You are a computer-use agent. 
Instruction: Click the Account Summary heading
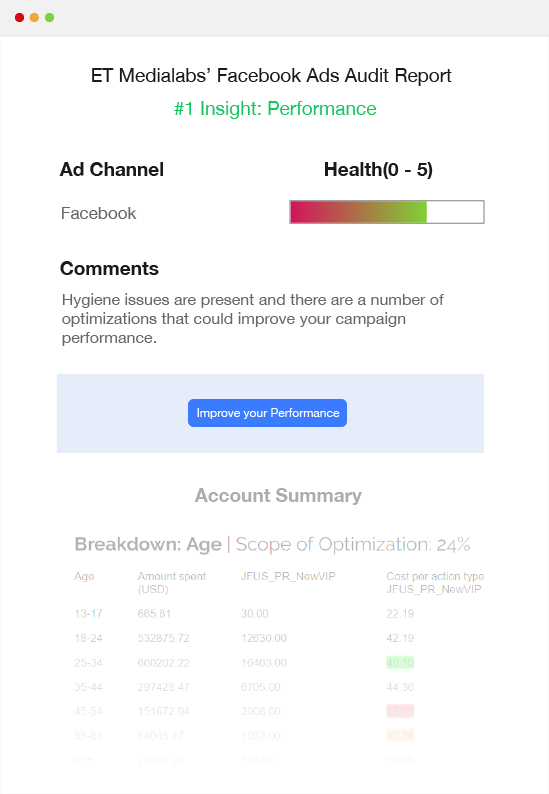[x=278, y=495]
